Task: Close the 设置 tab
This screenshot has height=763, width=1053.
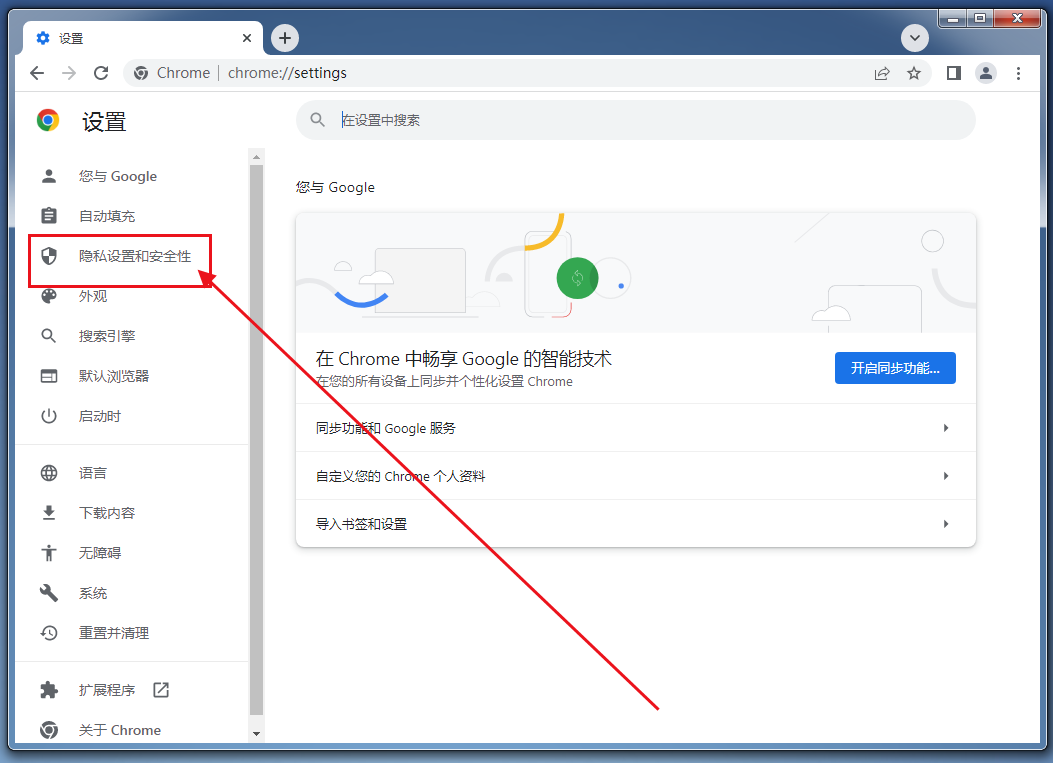Action: tap(246, 38)
